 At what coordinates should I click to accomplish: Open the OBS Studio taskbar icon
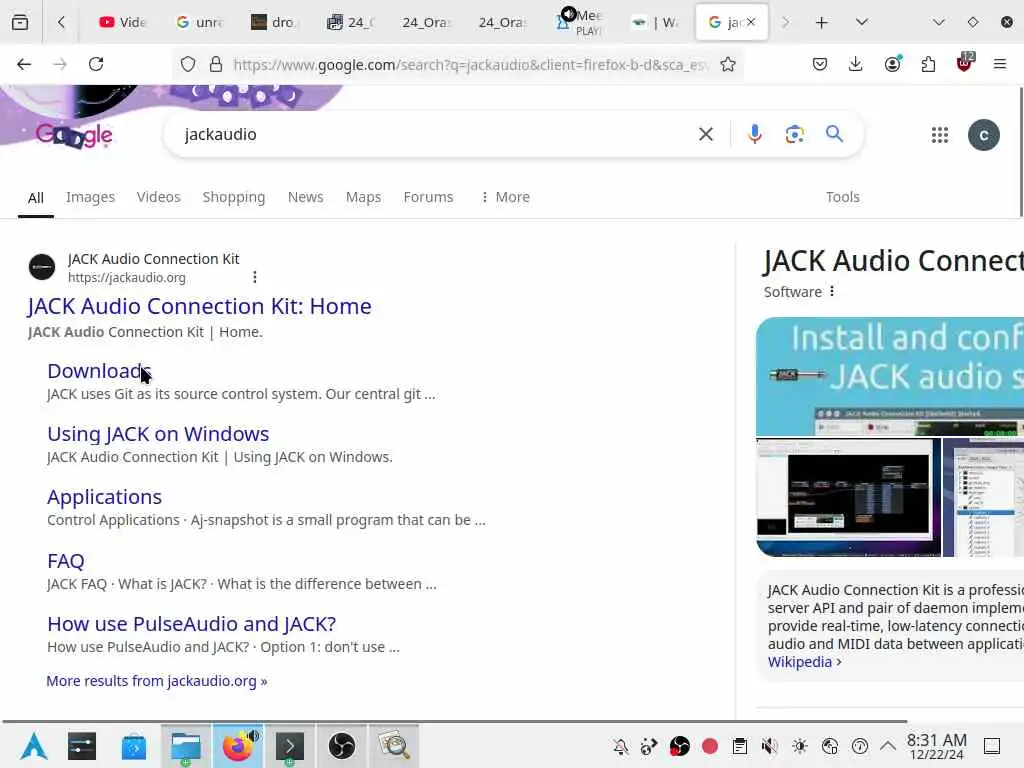tap(342, 746)
